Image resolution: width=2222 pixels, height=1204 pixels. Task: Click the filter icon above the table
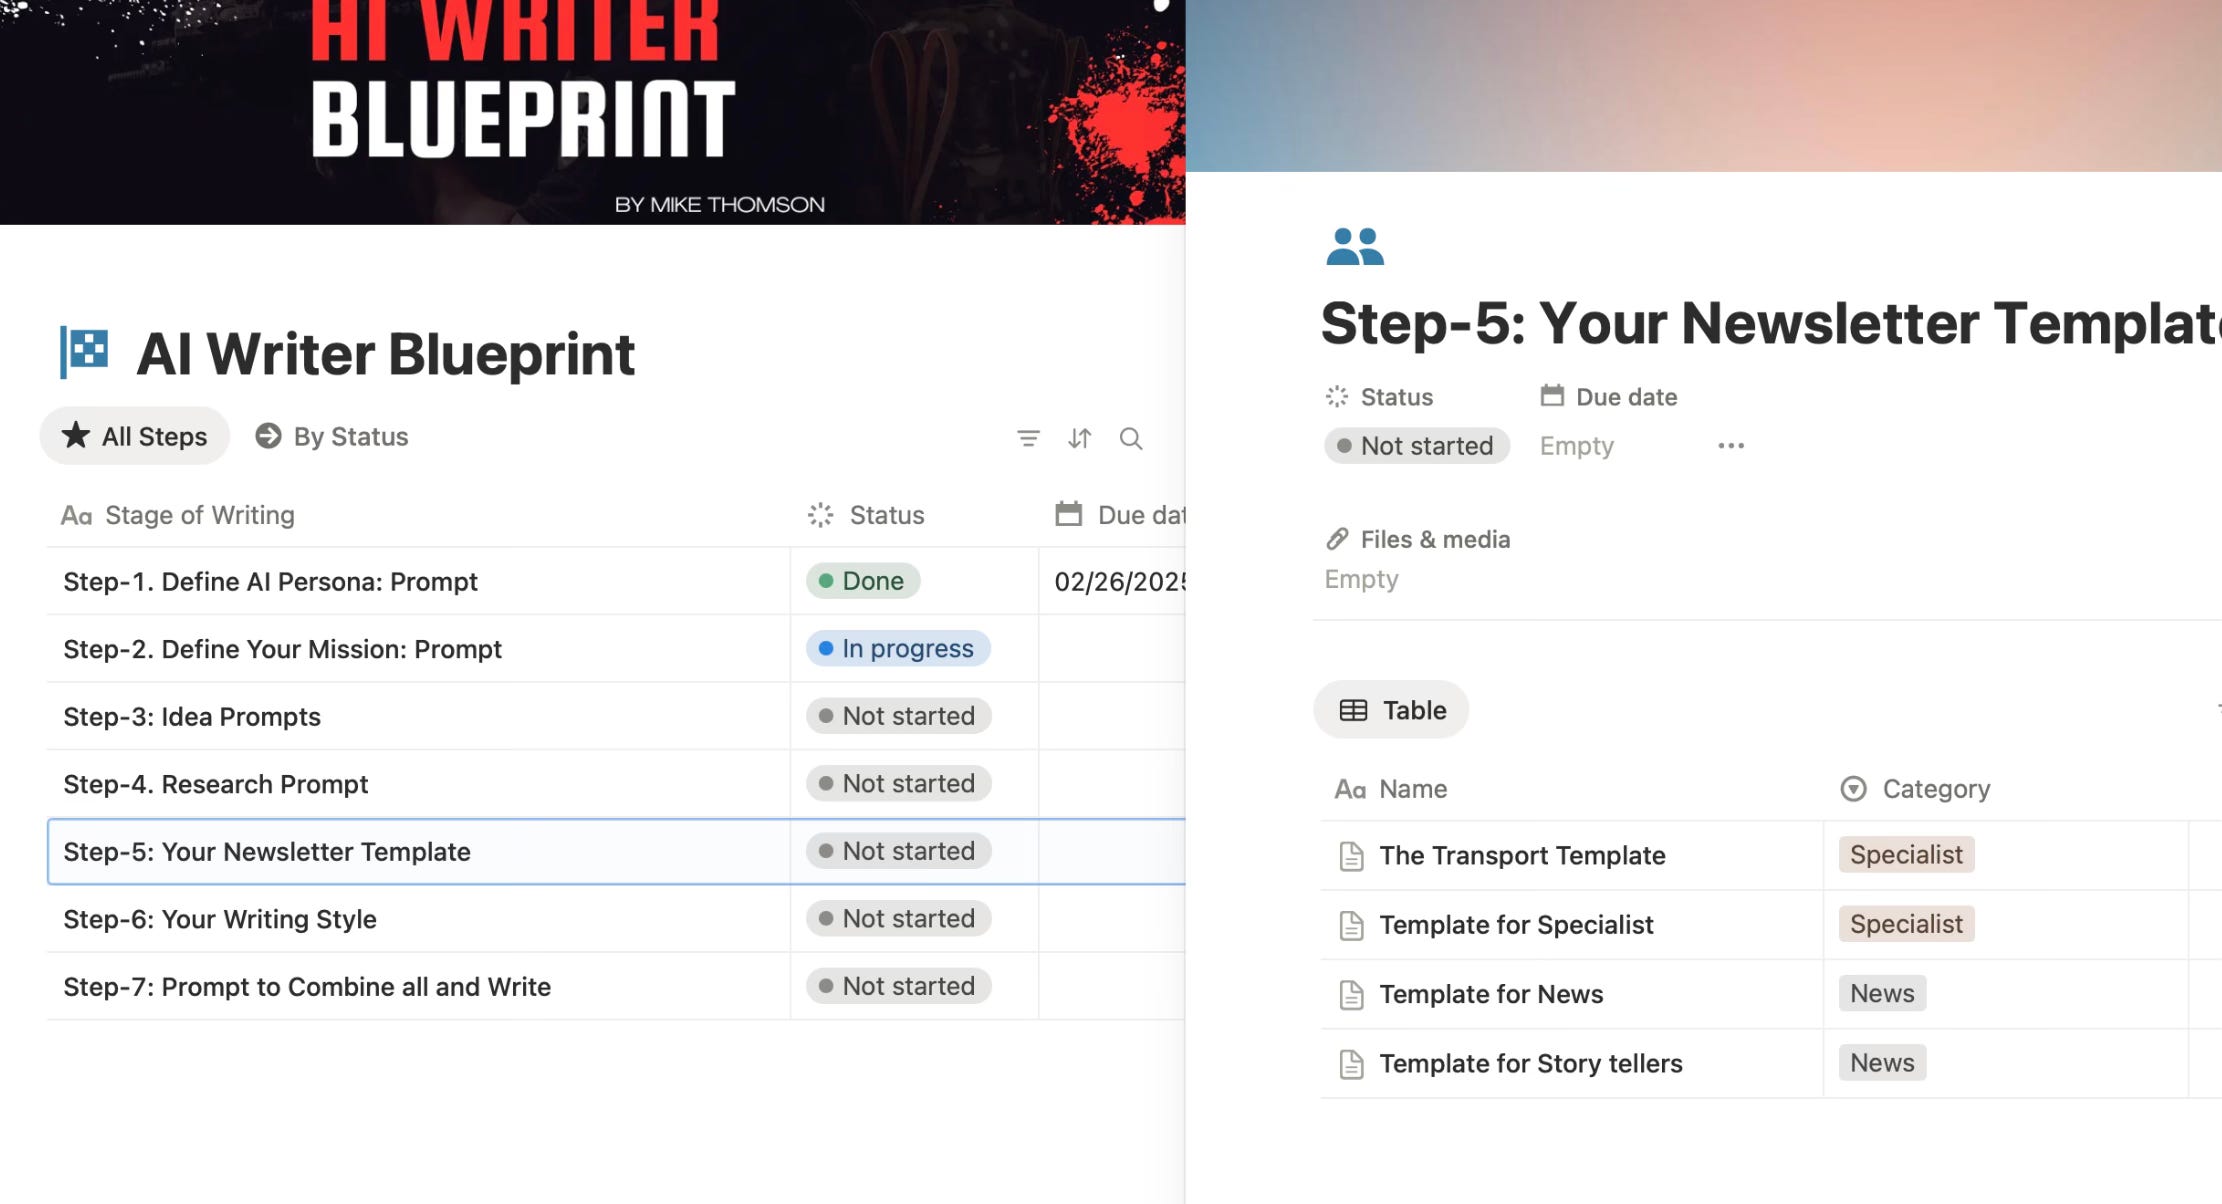[1028, 438]
